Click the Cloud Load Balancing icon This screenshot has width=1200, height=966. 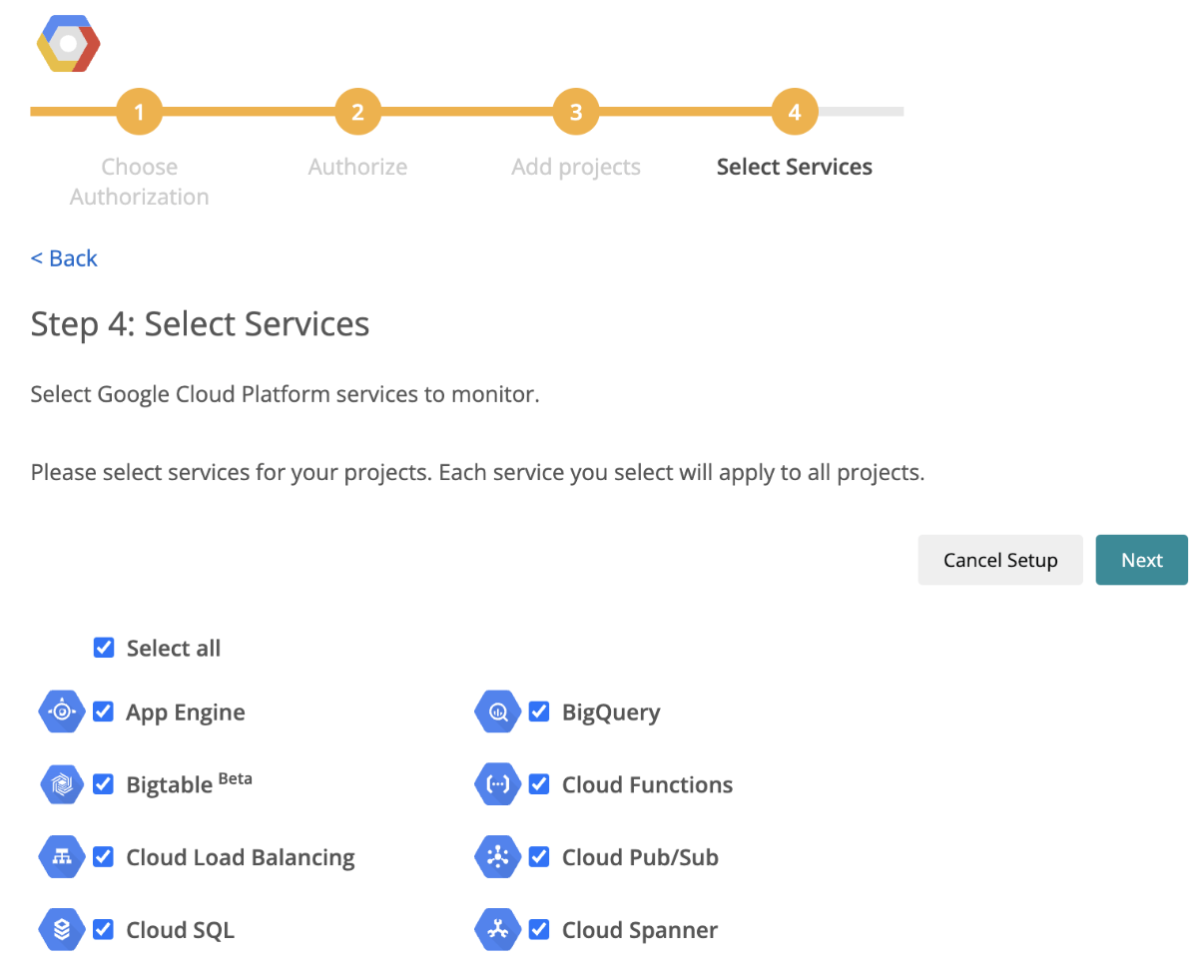[62, 857]
